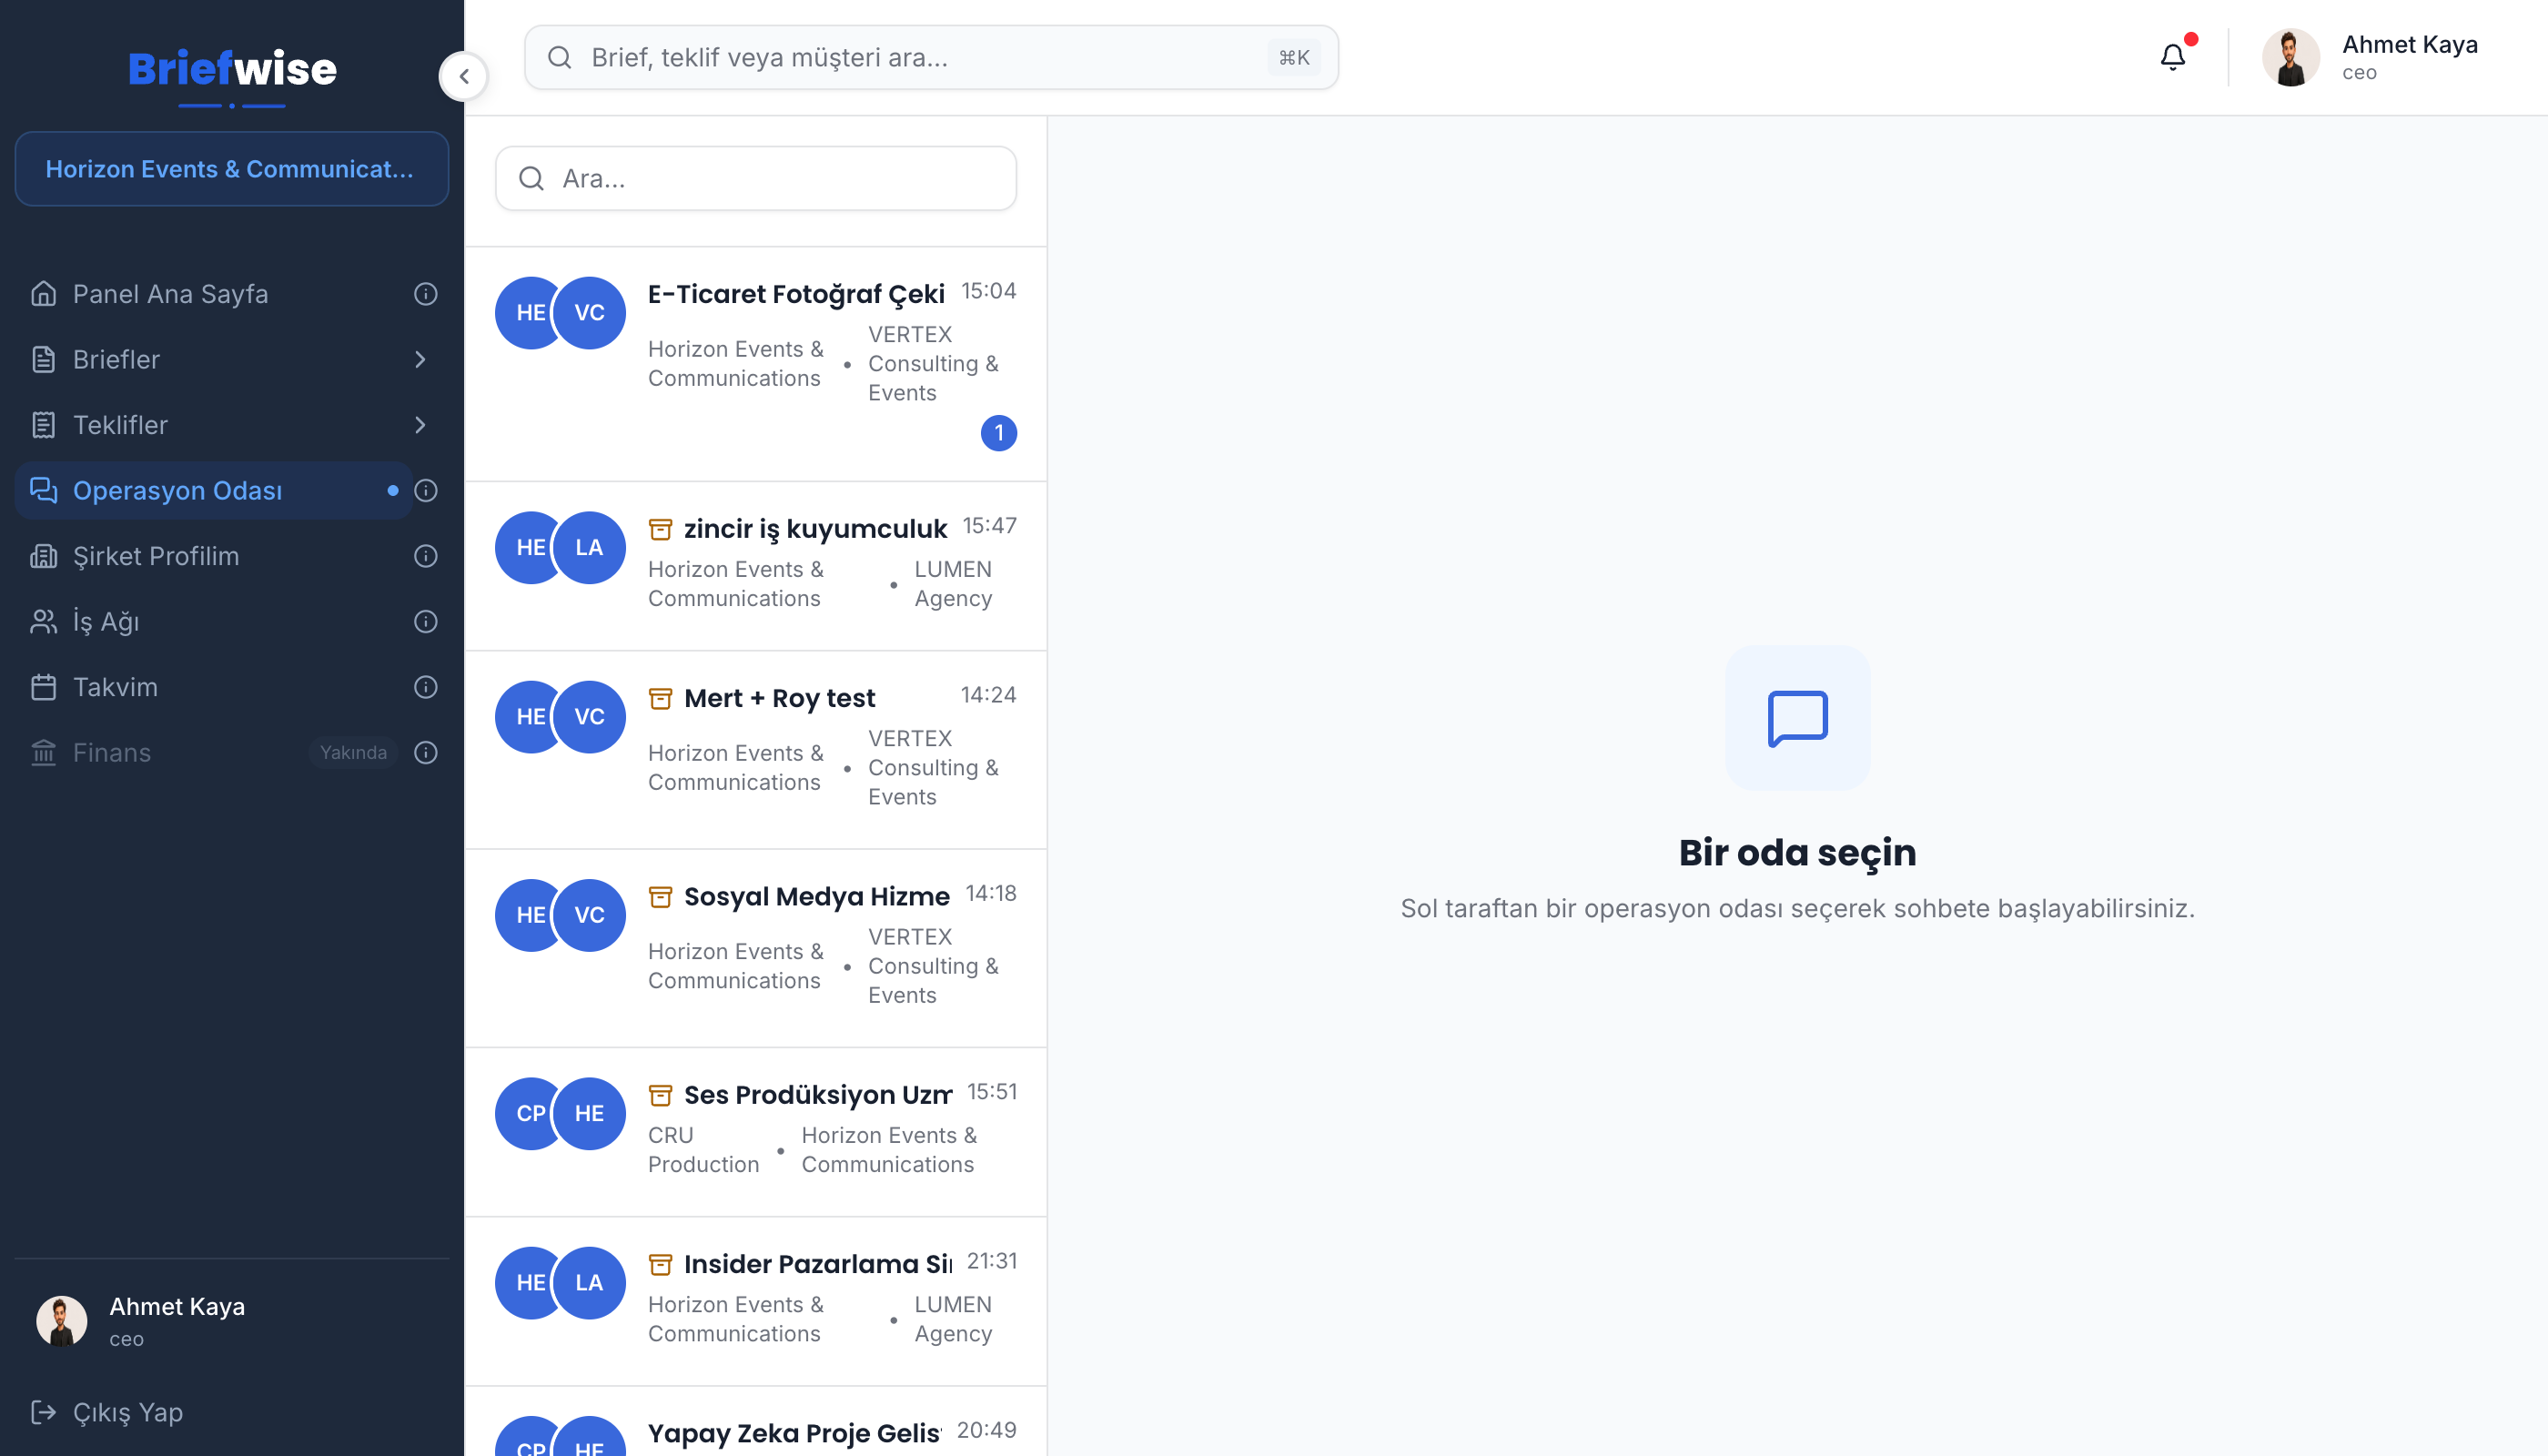Click the info icon beside Operasyon Odası
The height and width of the screenshot is (1456, 2548).
(426, 490)
